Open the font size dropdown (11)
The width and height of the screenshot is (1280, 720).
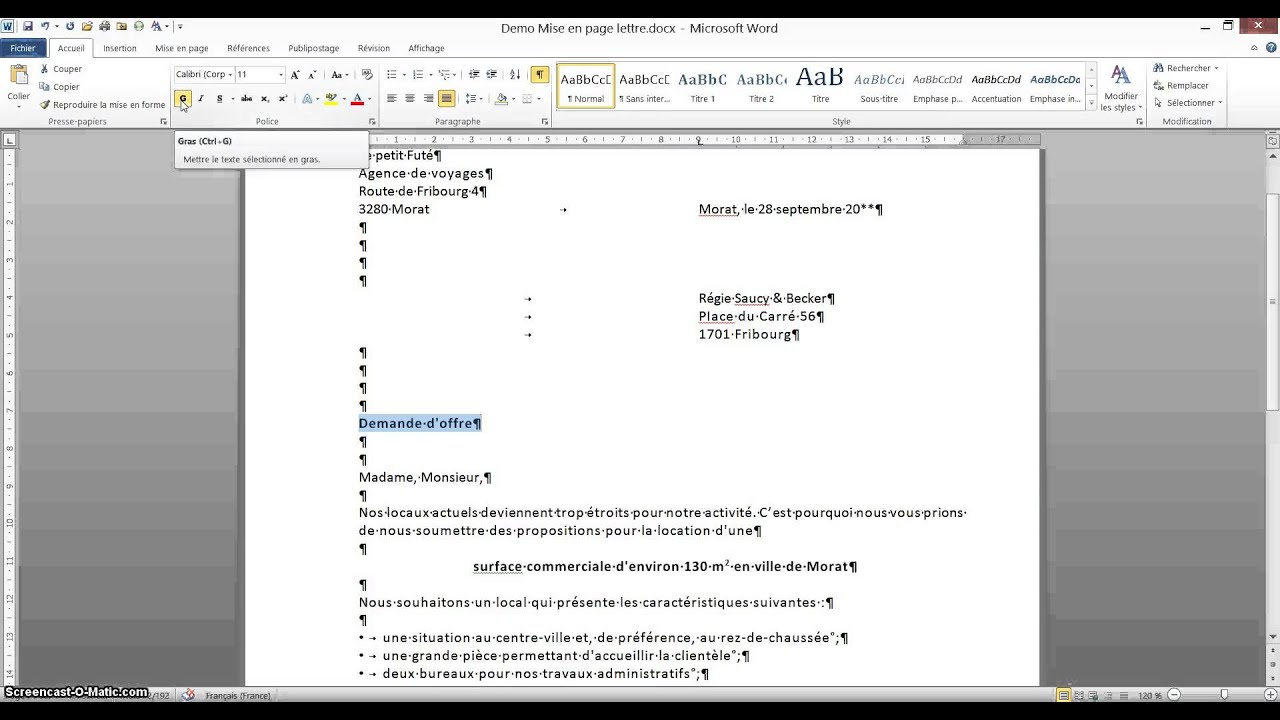click(281, 75)
